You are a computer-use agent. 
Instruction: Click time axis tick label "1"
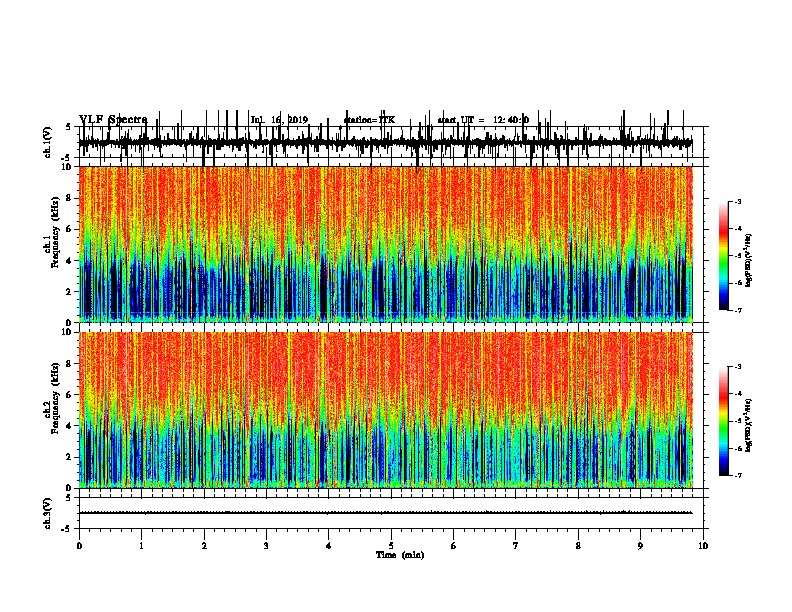(x=142, y=546)
